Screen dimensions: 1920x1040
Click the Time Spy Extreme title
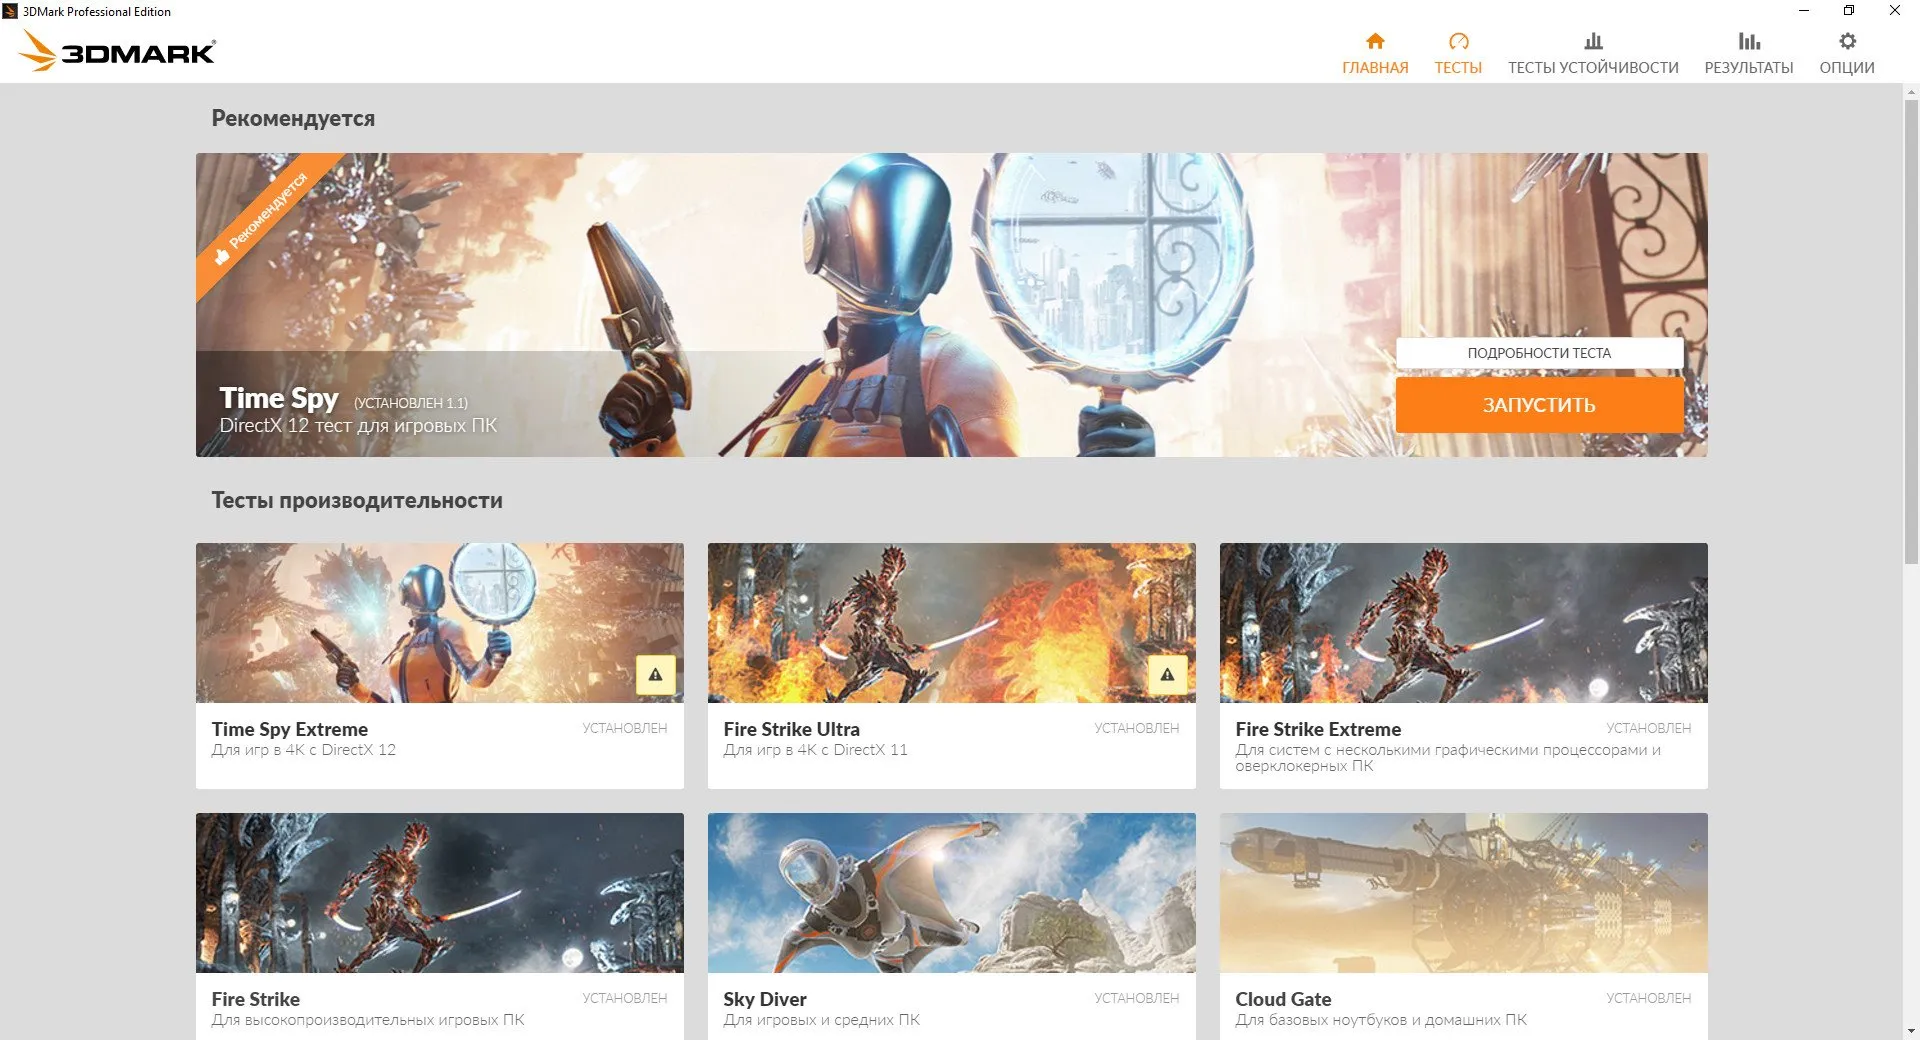tap(290, 729)
